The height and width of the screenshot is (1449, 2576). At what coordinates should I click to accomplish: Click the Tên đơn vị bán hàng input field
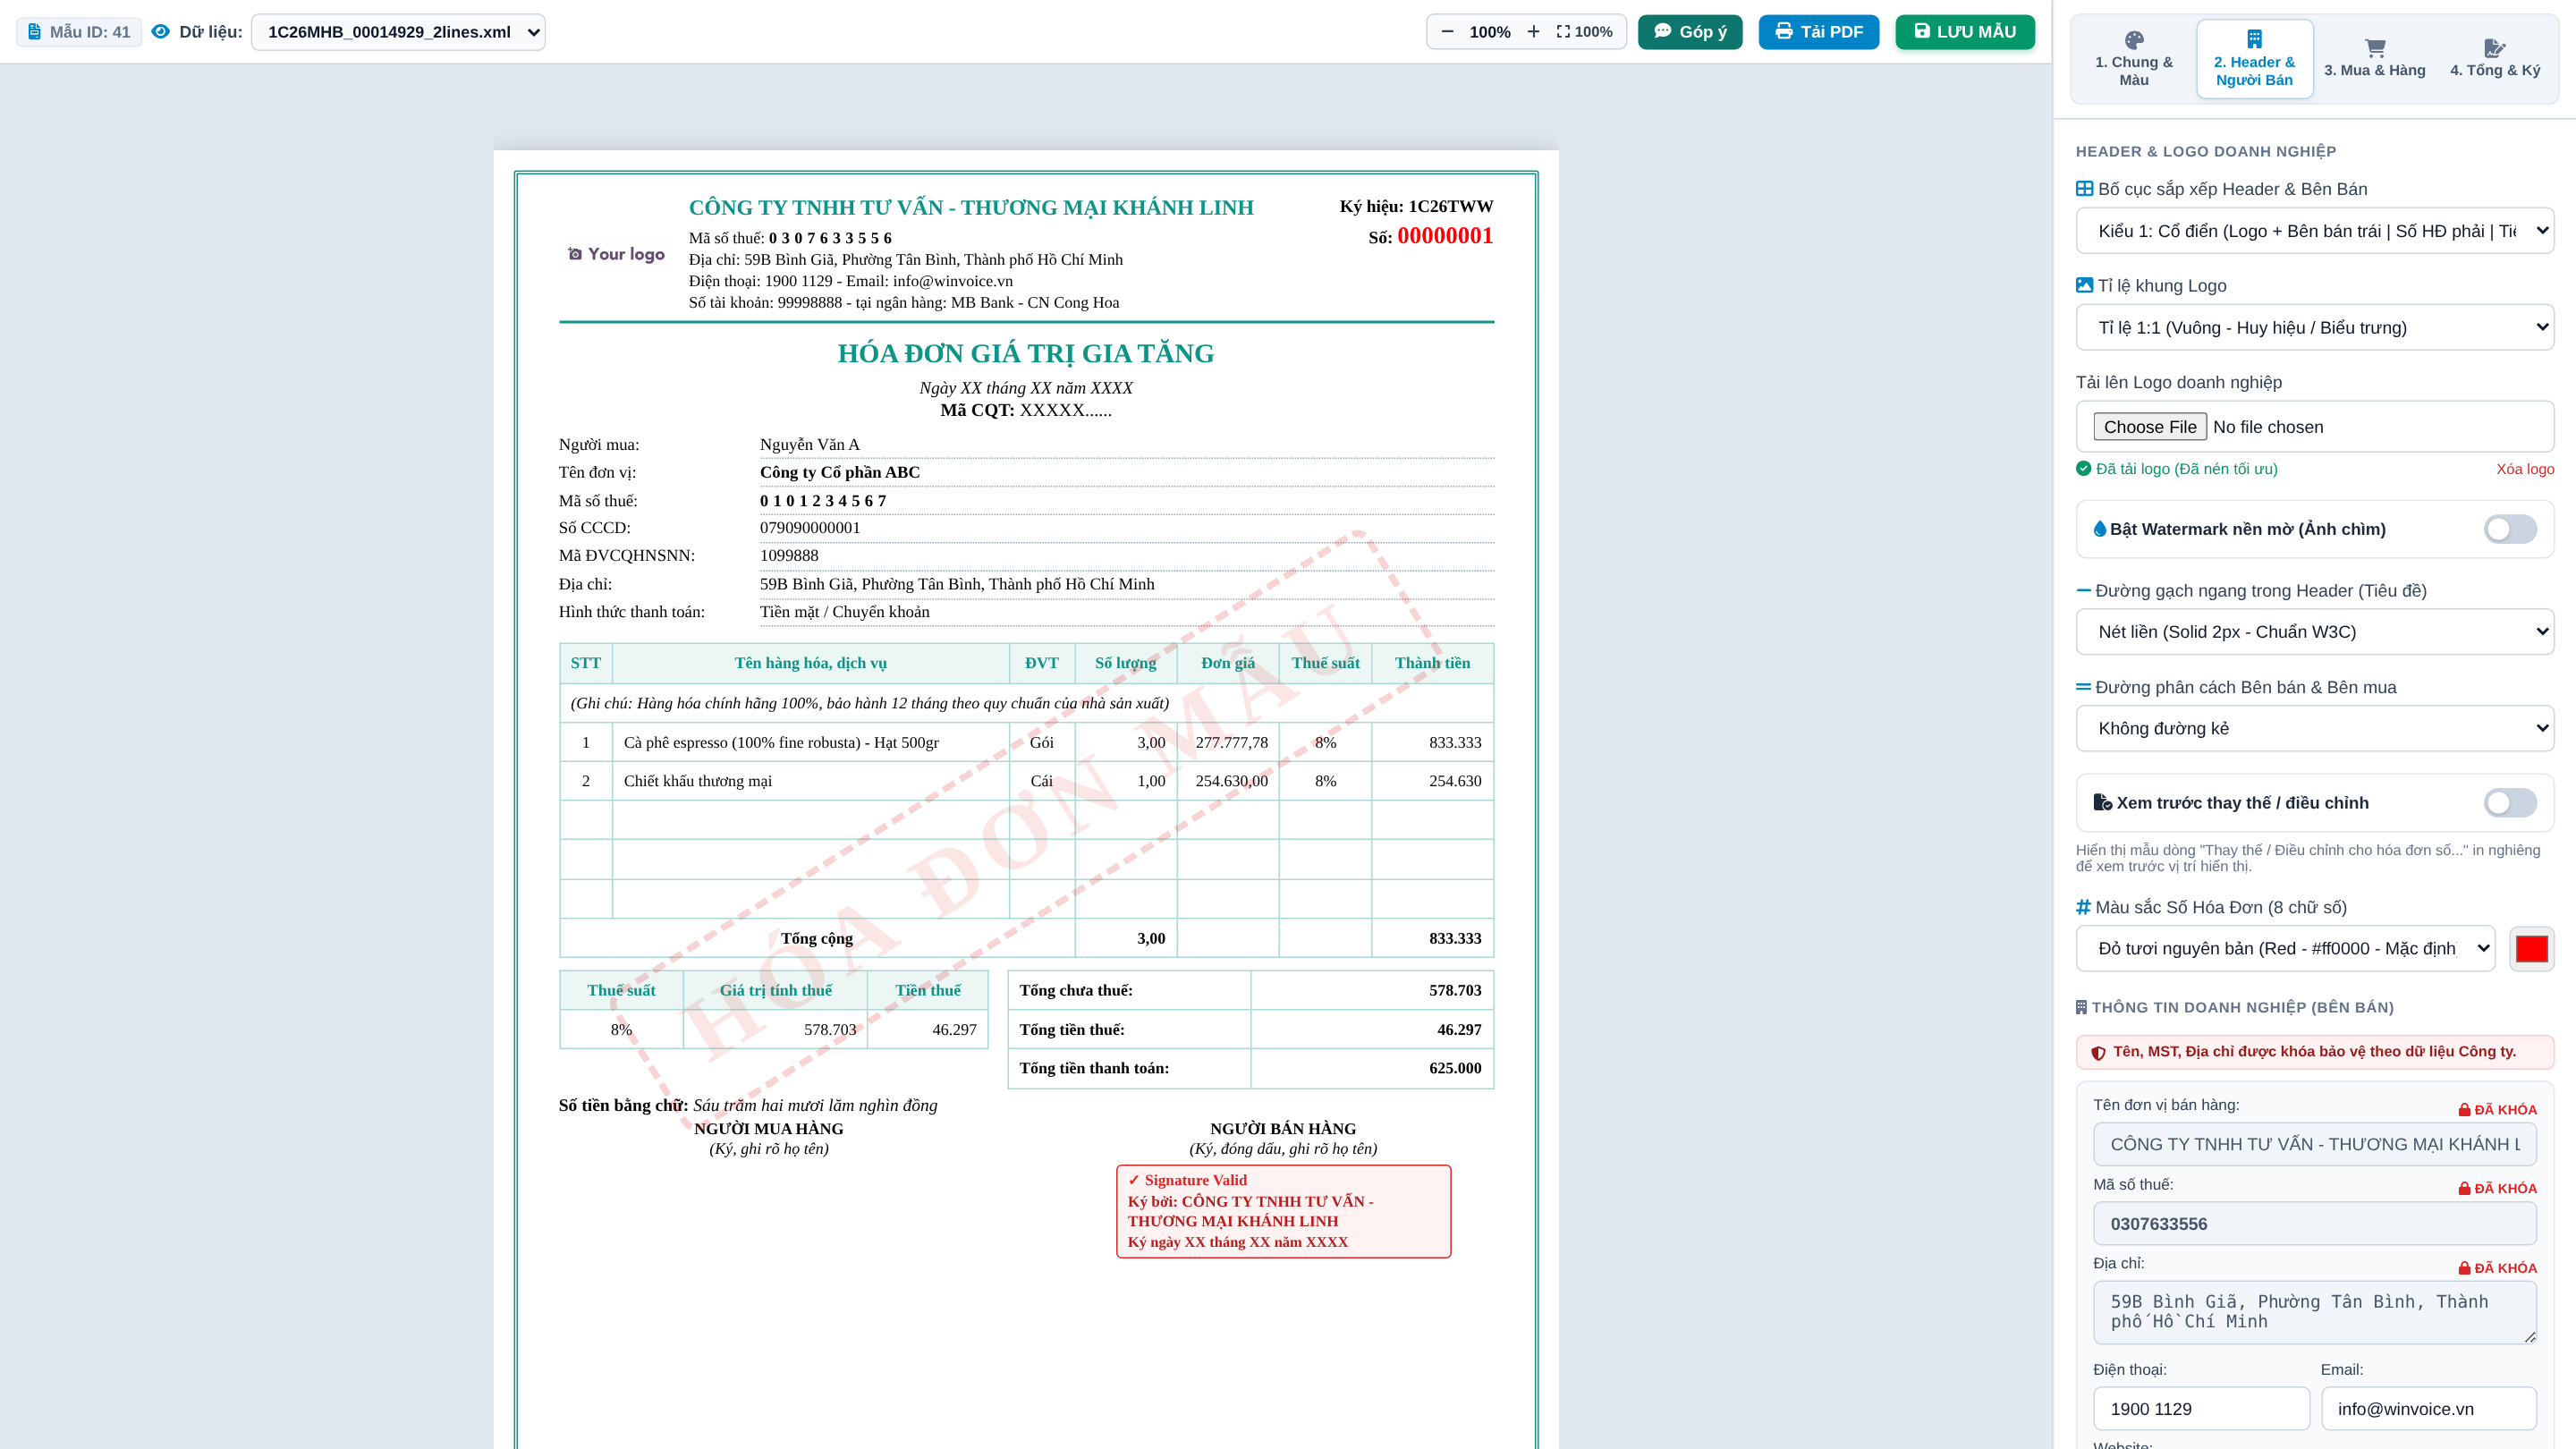click(2315, 1144)
